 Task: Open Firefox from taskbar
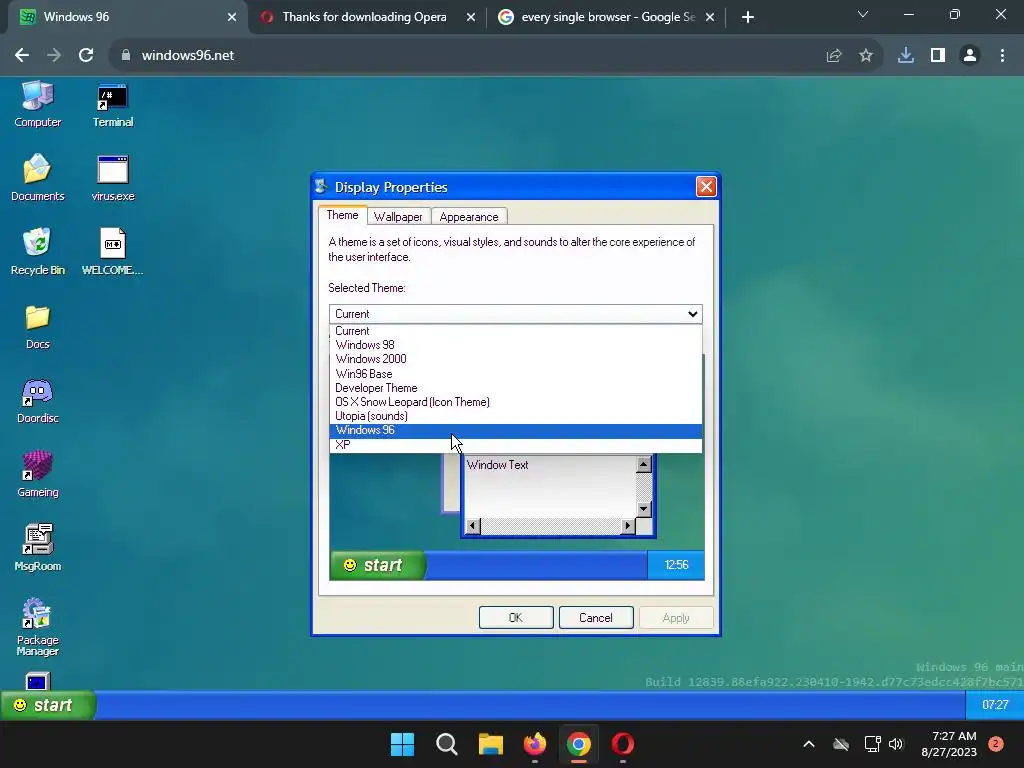[x=535, y=744]
